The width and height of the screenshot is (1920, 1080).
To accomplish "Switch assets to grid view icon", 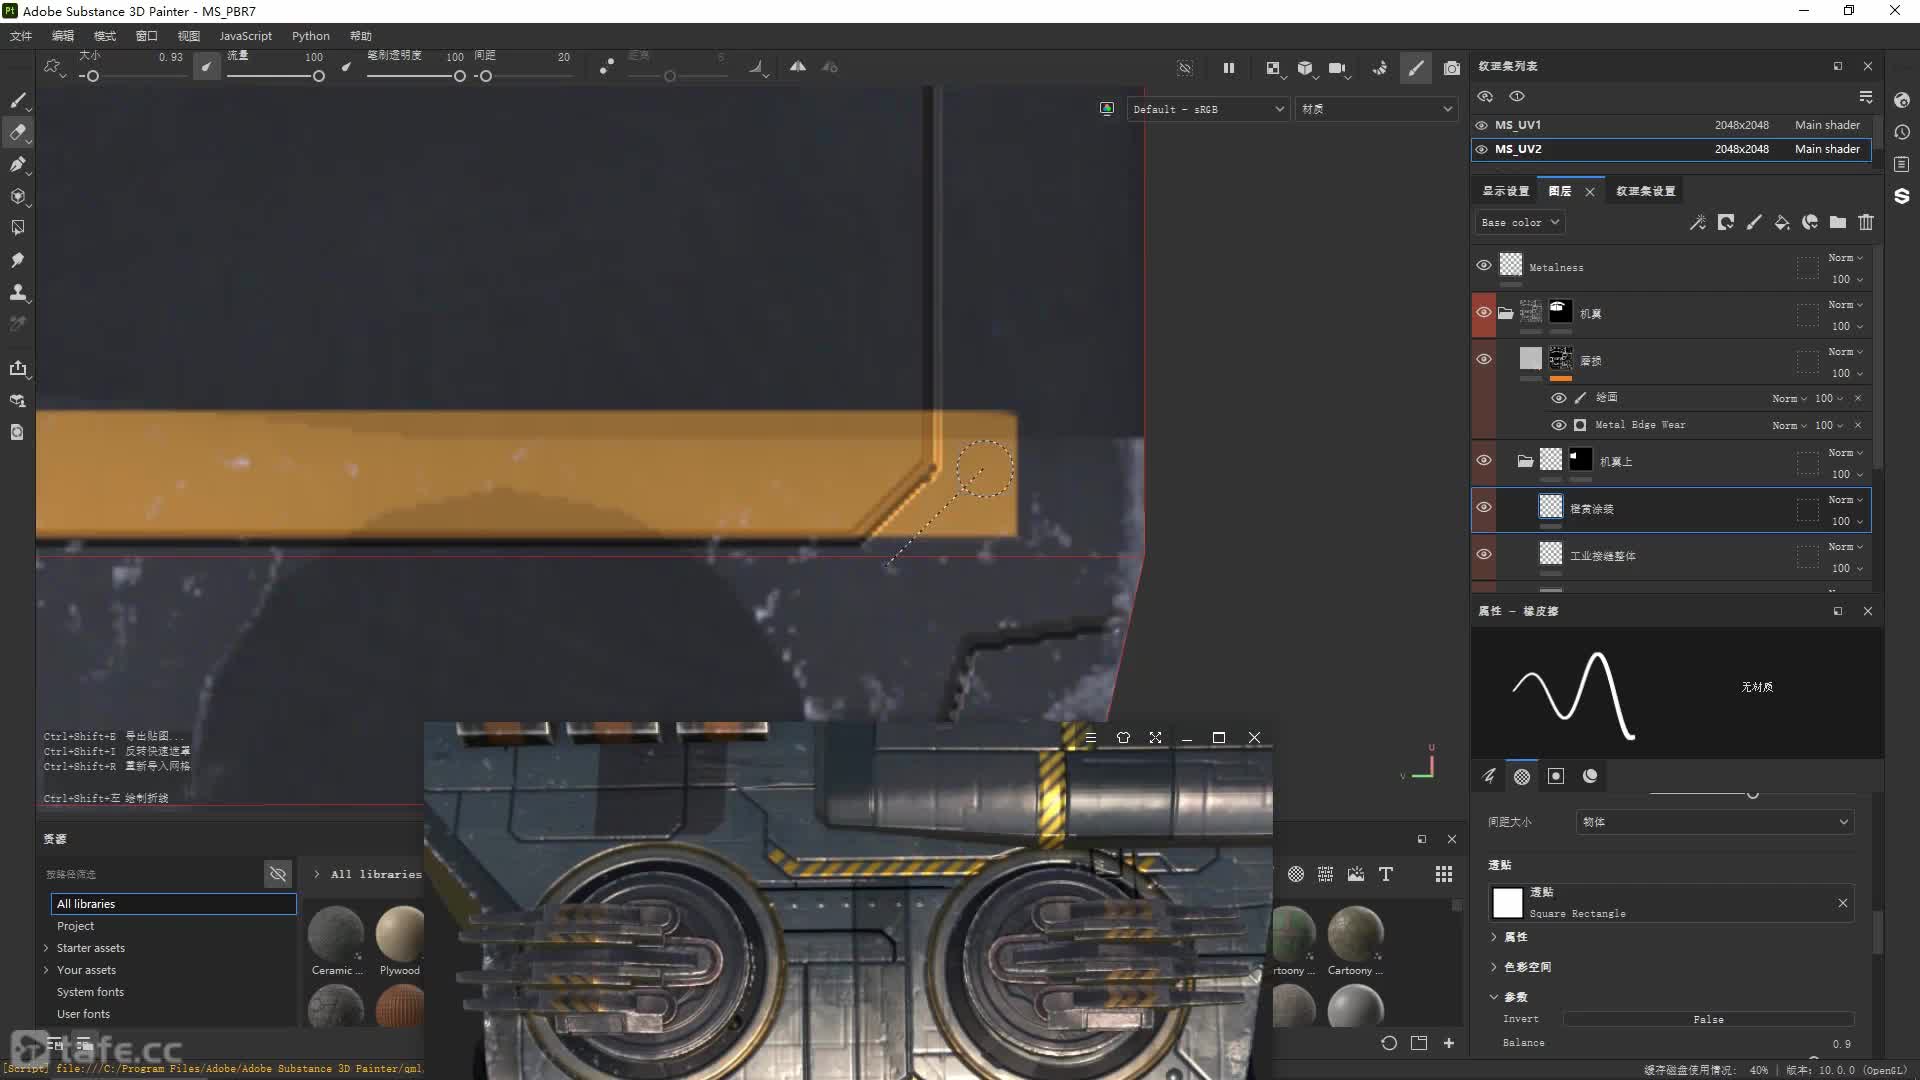I will 1443,874.
